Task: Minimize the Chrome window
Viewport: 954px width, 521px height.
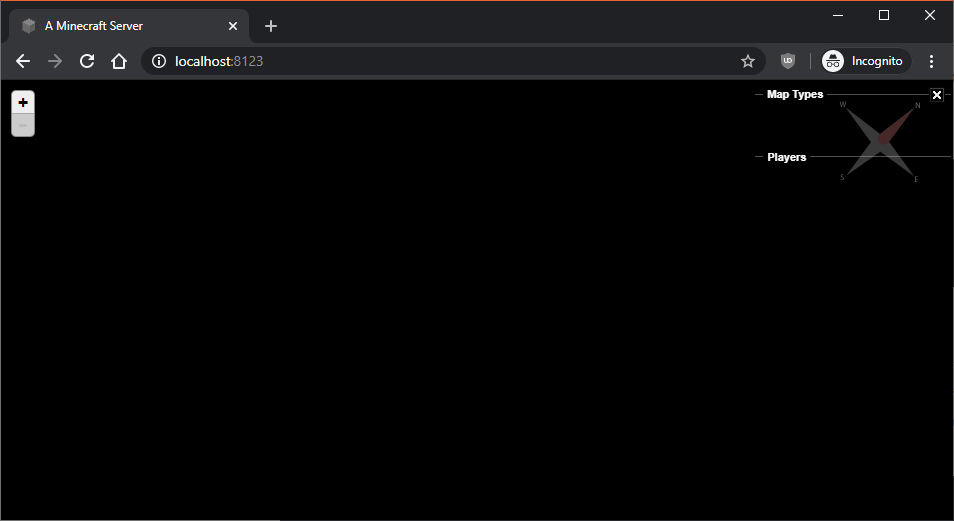Action: coord(838,15)
